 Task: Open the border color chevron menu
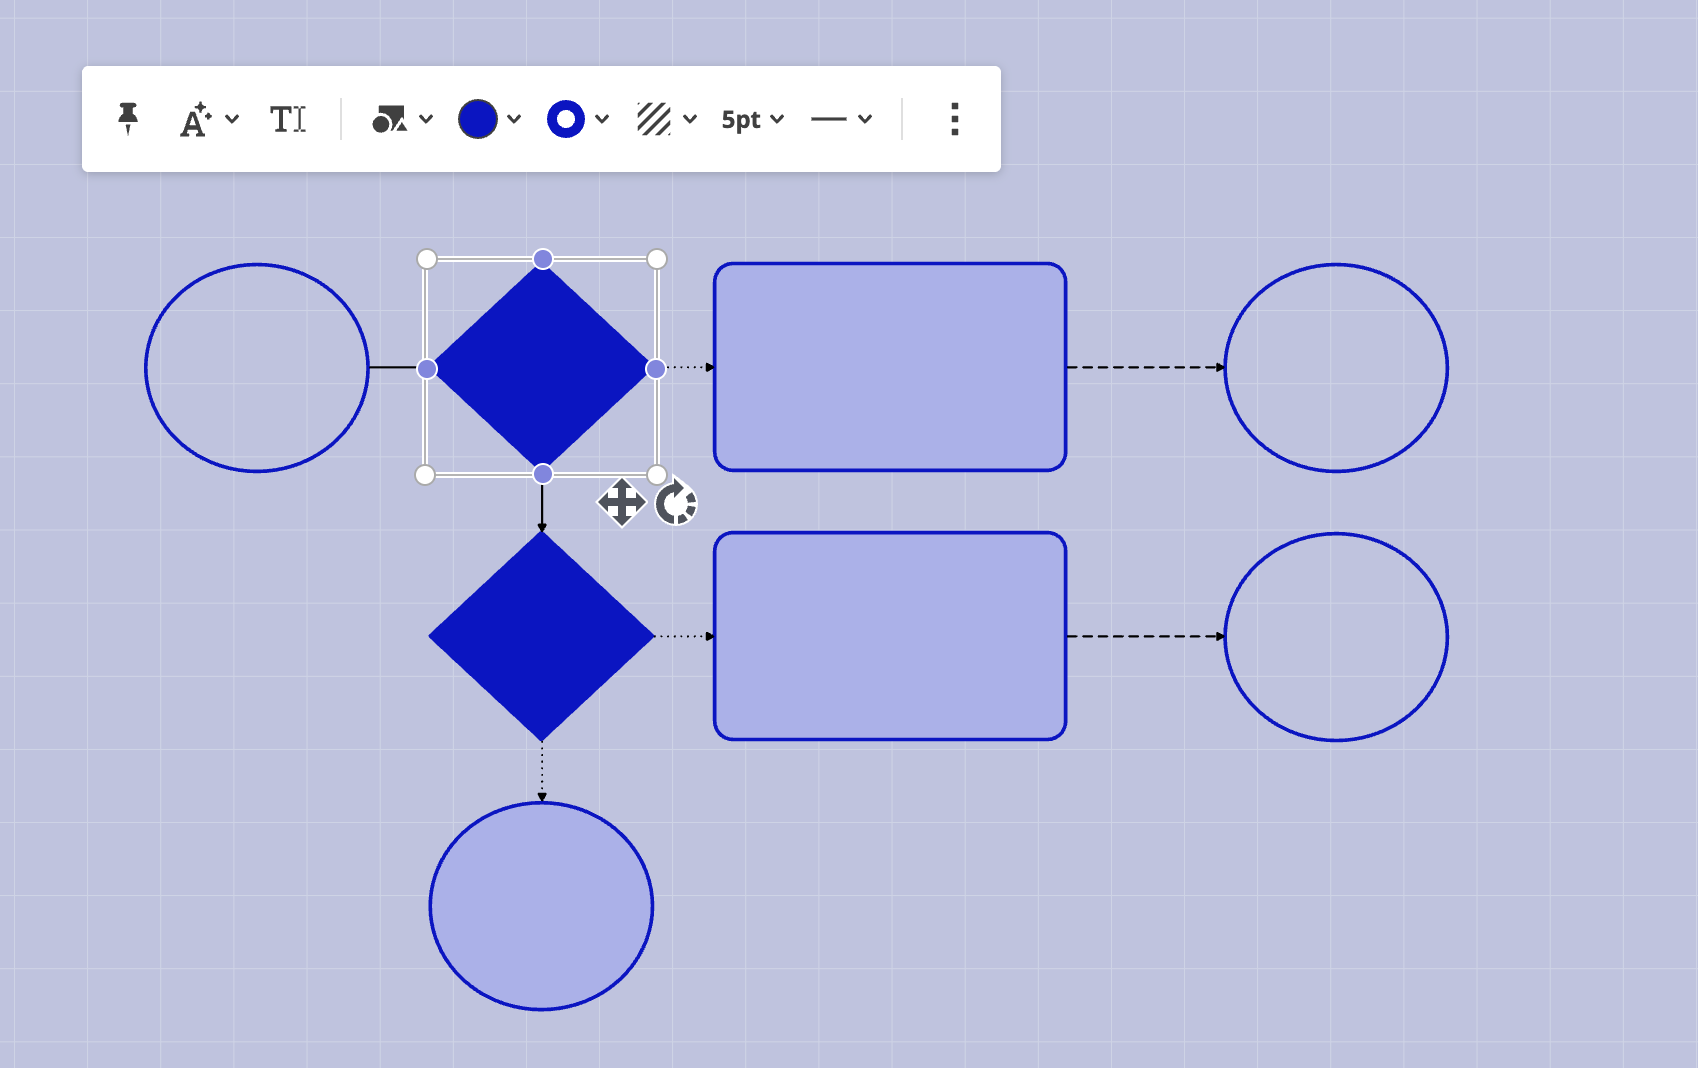tap(602, 119)
